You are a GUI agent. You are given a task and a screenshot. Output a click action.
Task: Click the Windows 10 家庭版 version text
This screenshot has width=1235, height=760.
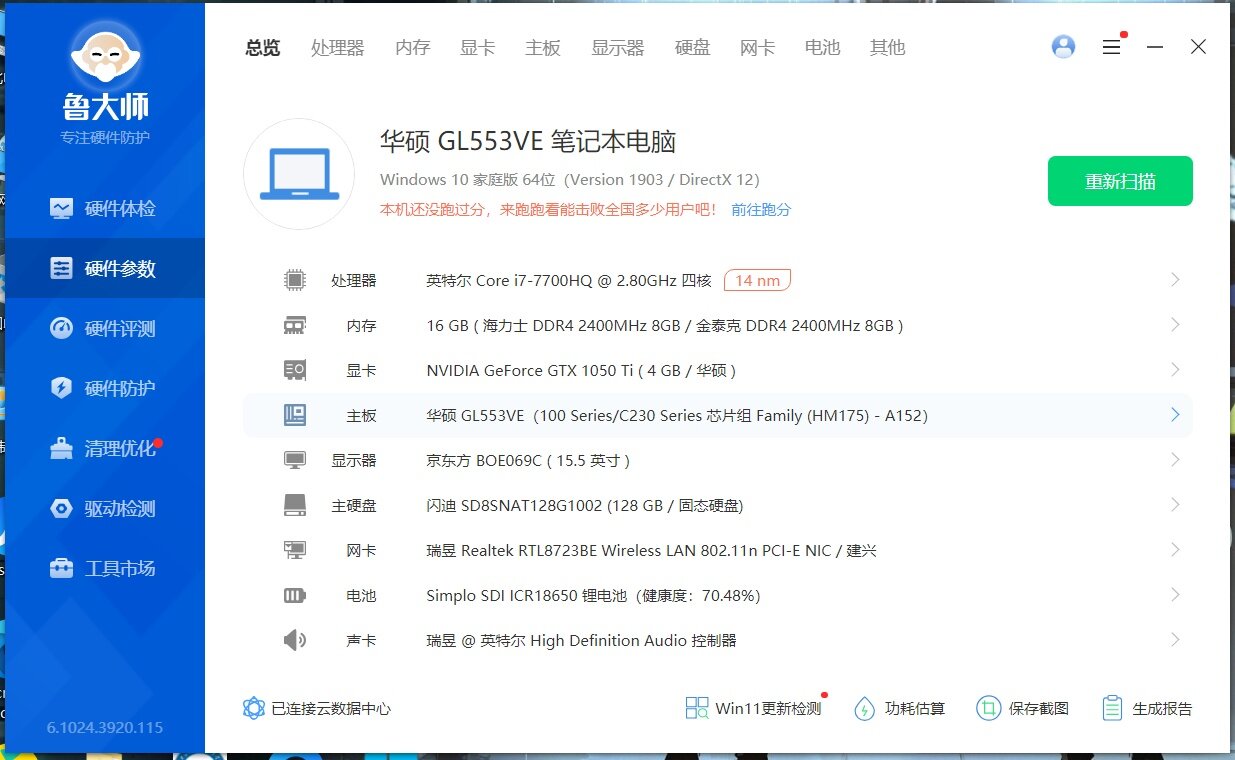570,180
